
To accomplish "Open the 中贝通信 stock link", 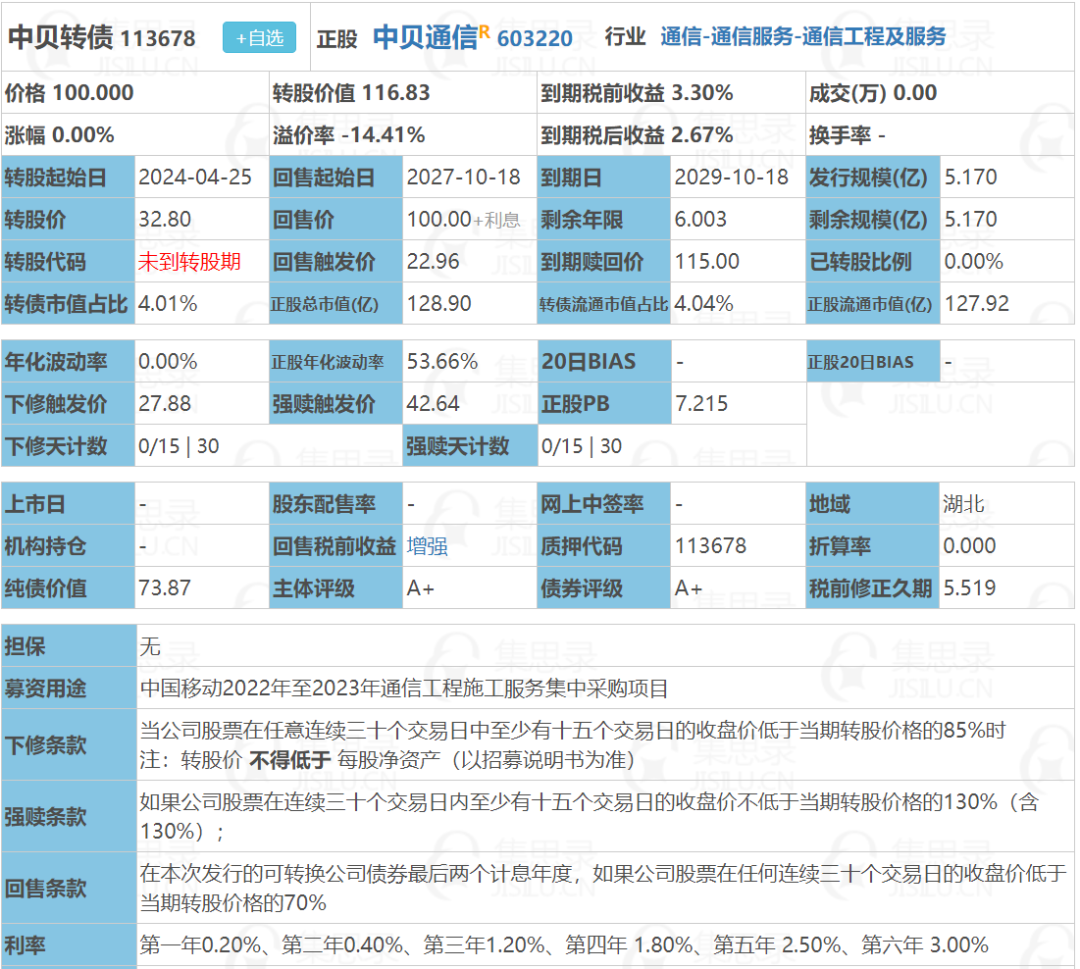I will 425,37.
